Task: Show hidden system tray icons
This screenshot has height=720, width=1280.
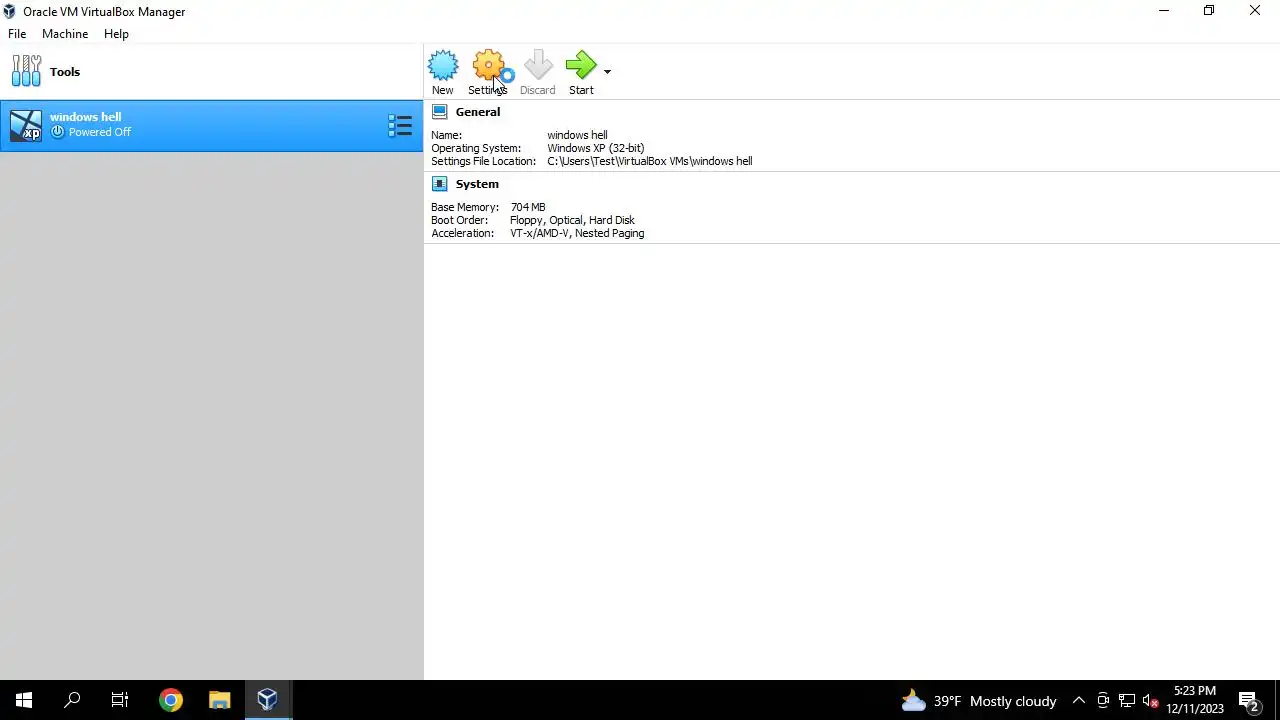Action: pyautogui.click(x=1079, y=701)
